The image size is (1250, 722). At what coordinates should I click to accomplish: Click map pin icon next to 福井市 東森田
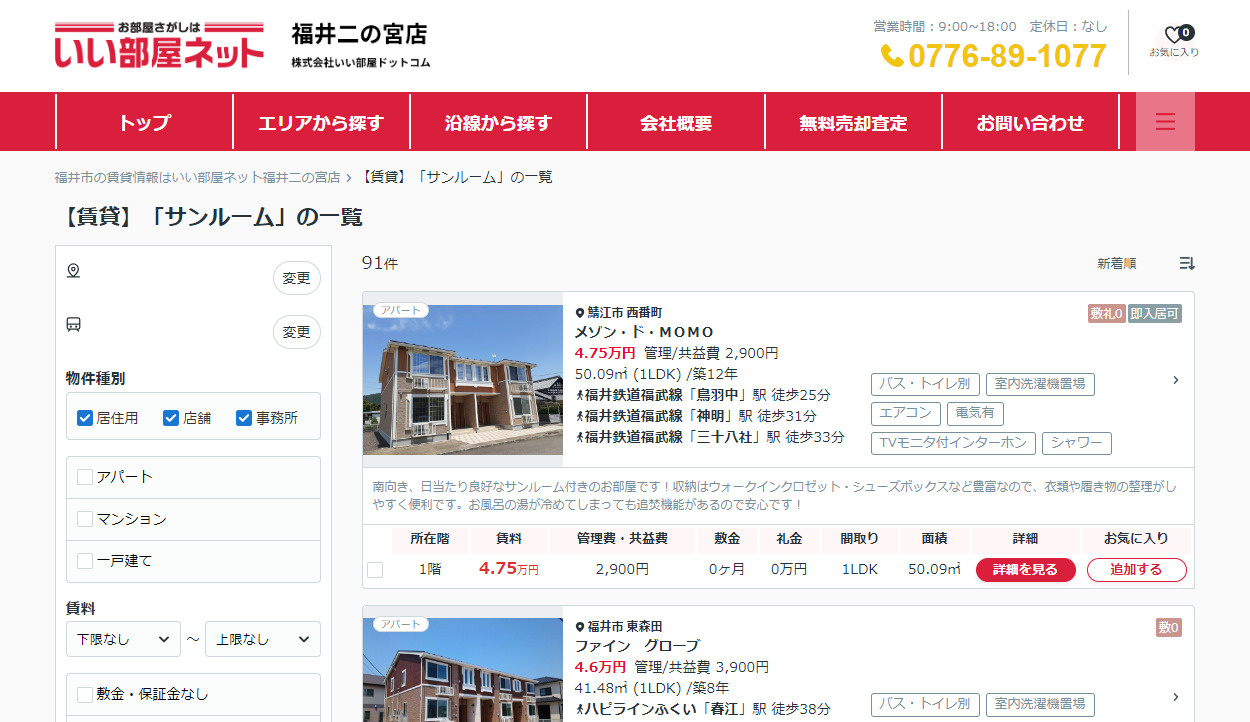click(580, 627)
